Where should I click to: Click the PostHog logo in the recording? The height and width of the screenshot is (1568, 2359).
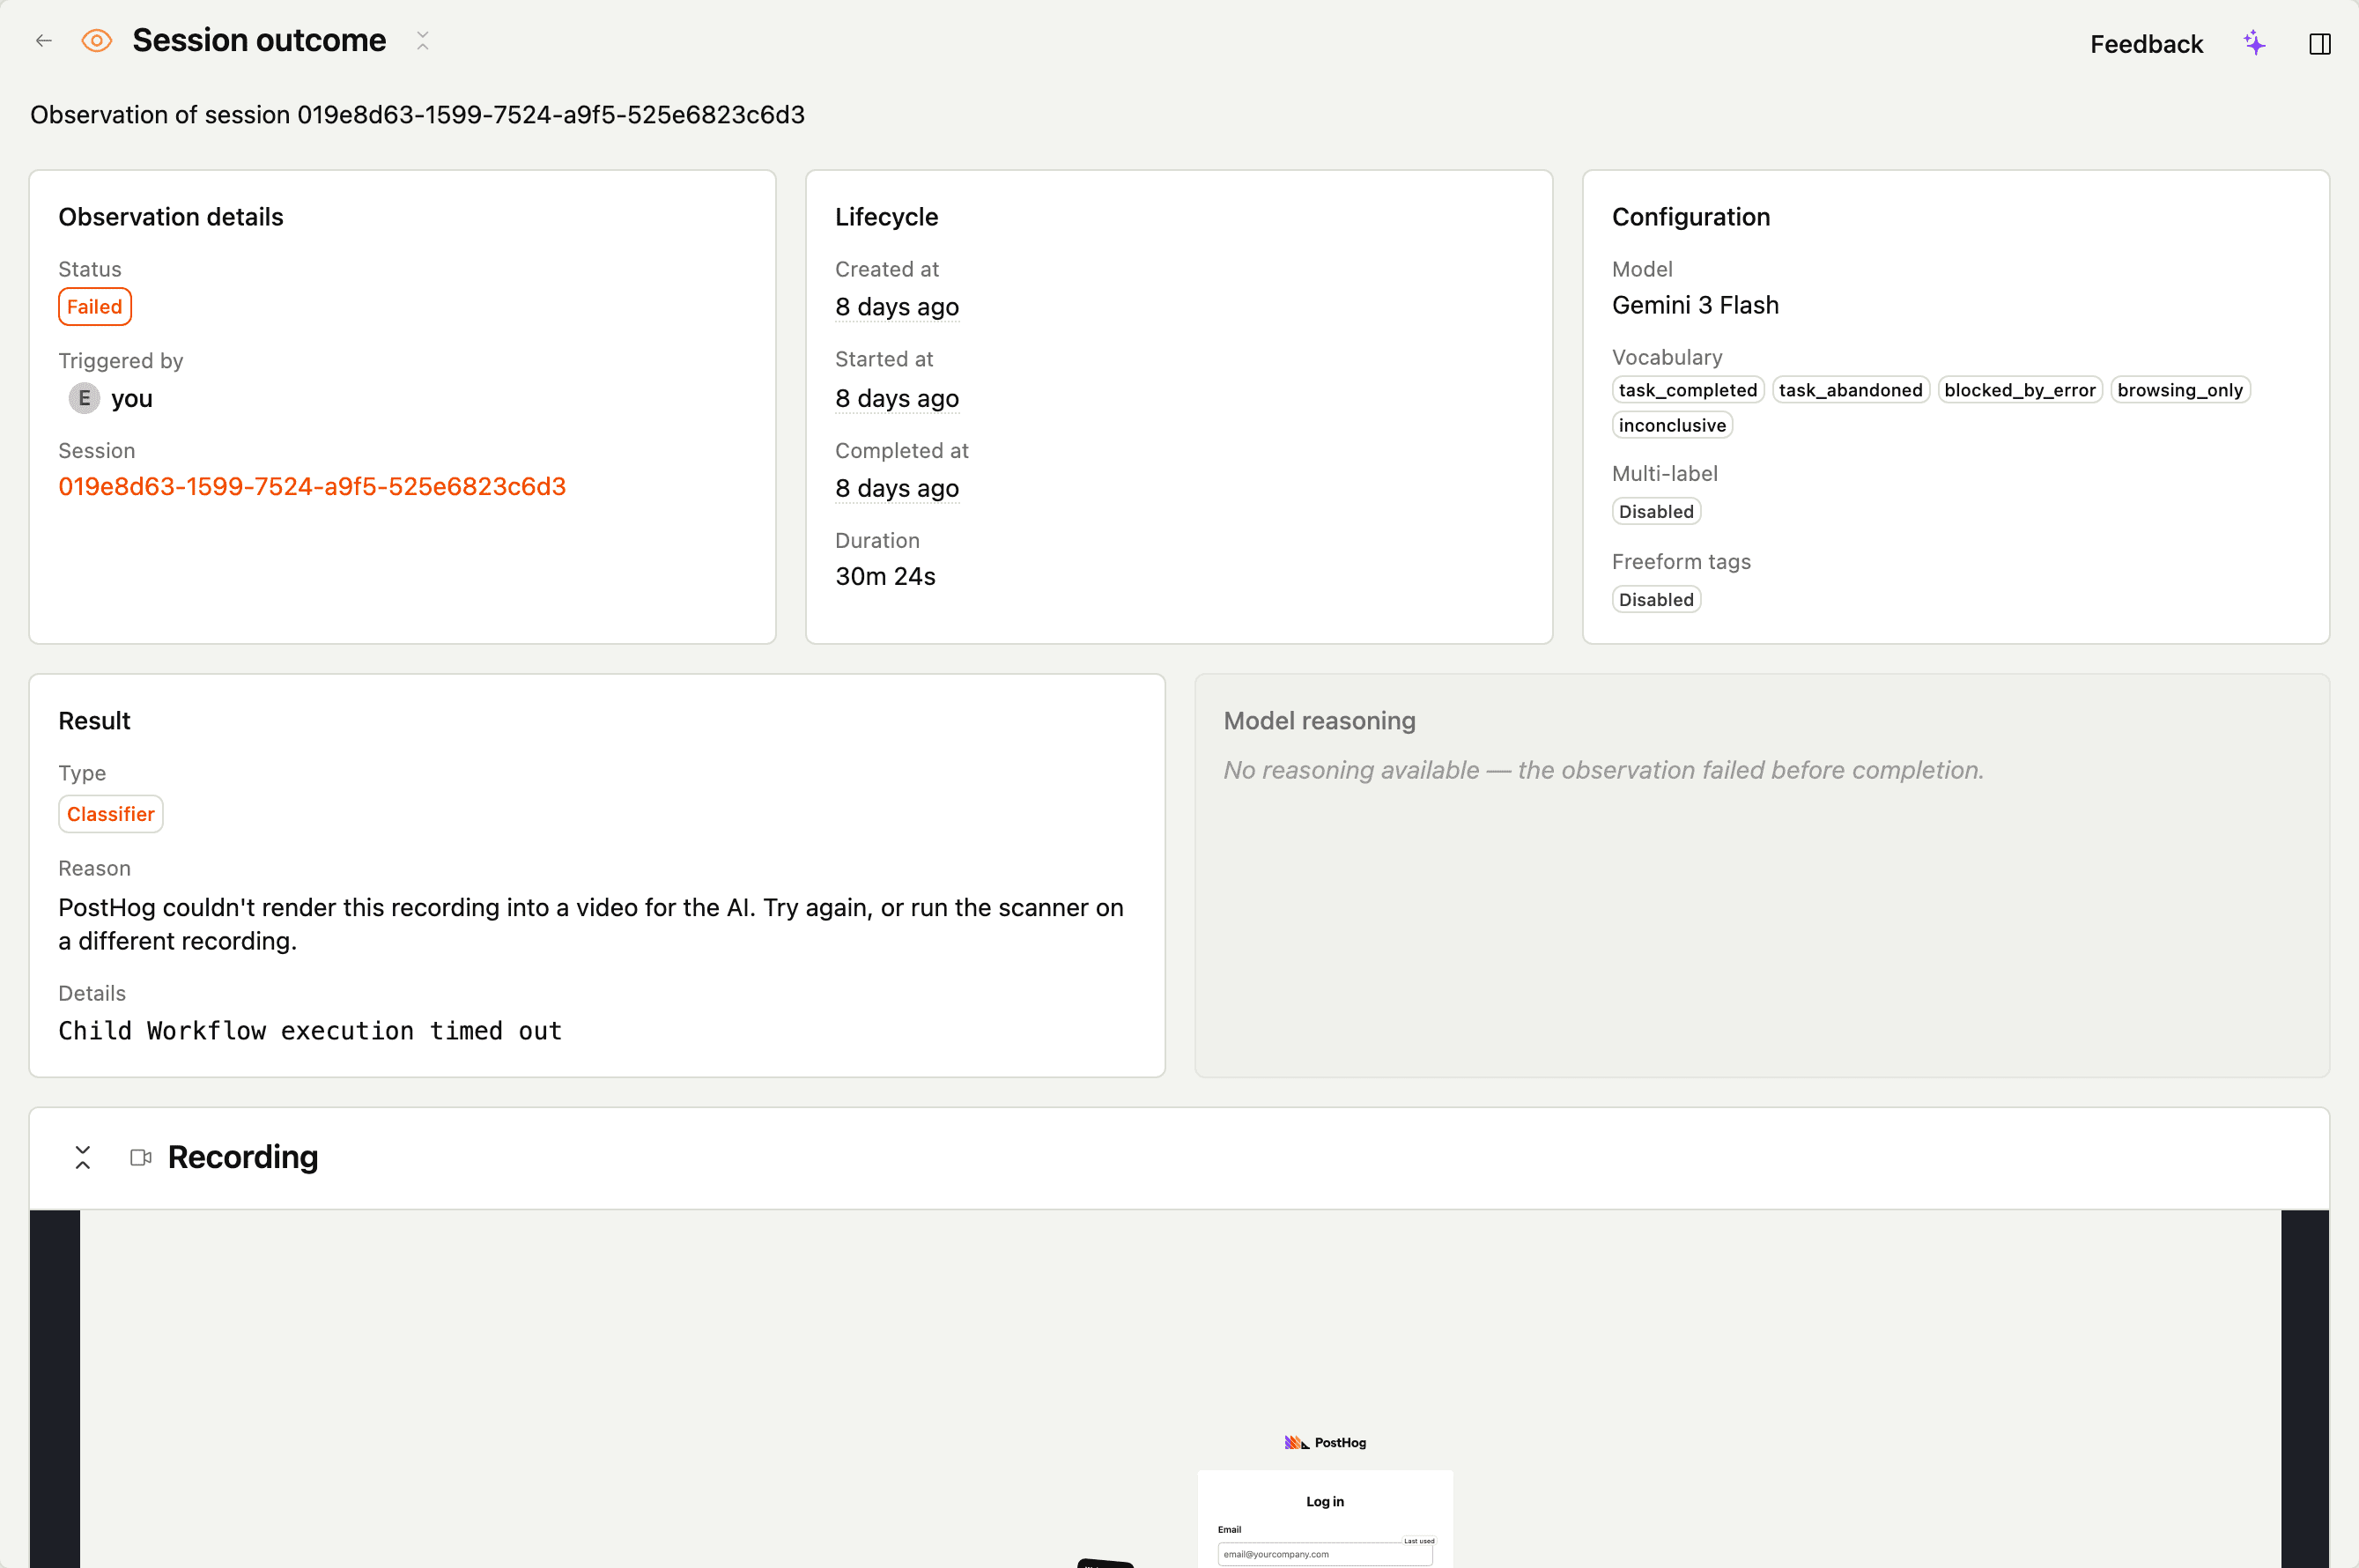coord(1325,1442)
